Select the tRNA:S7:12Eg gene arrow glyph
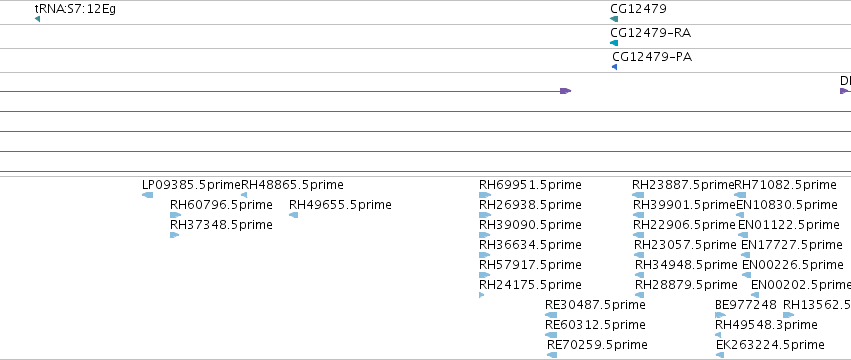The image size is (851, 360). tap(37, 19)
